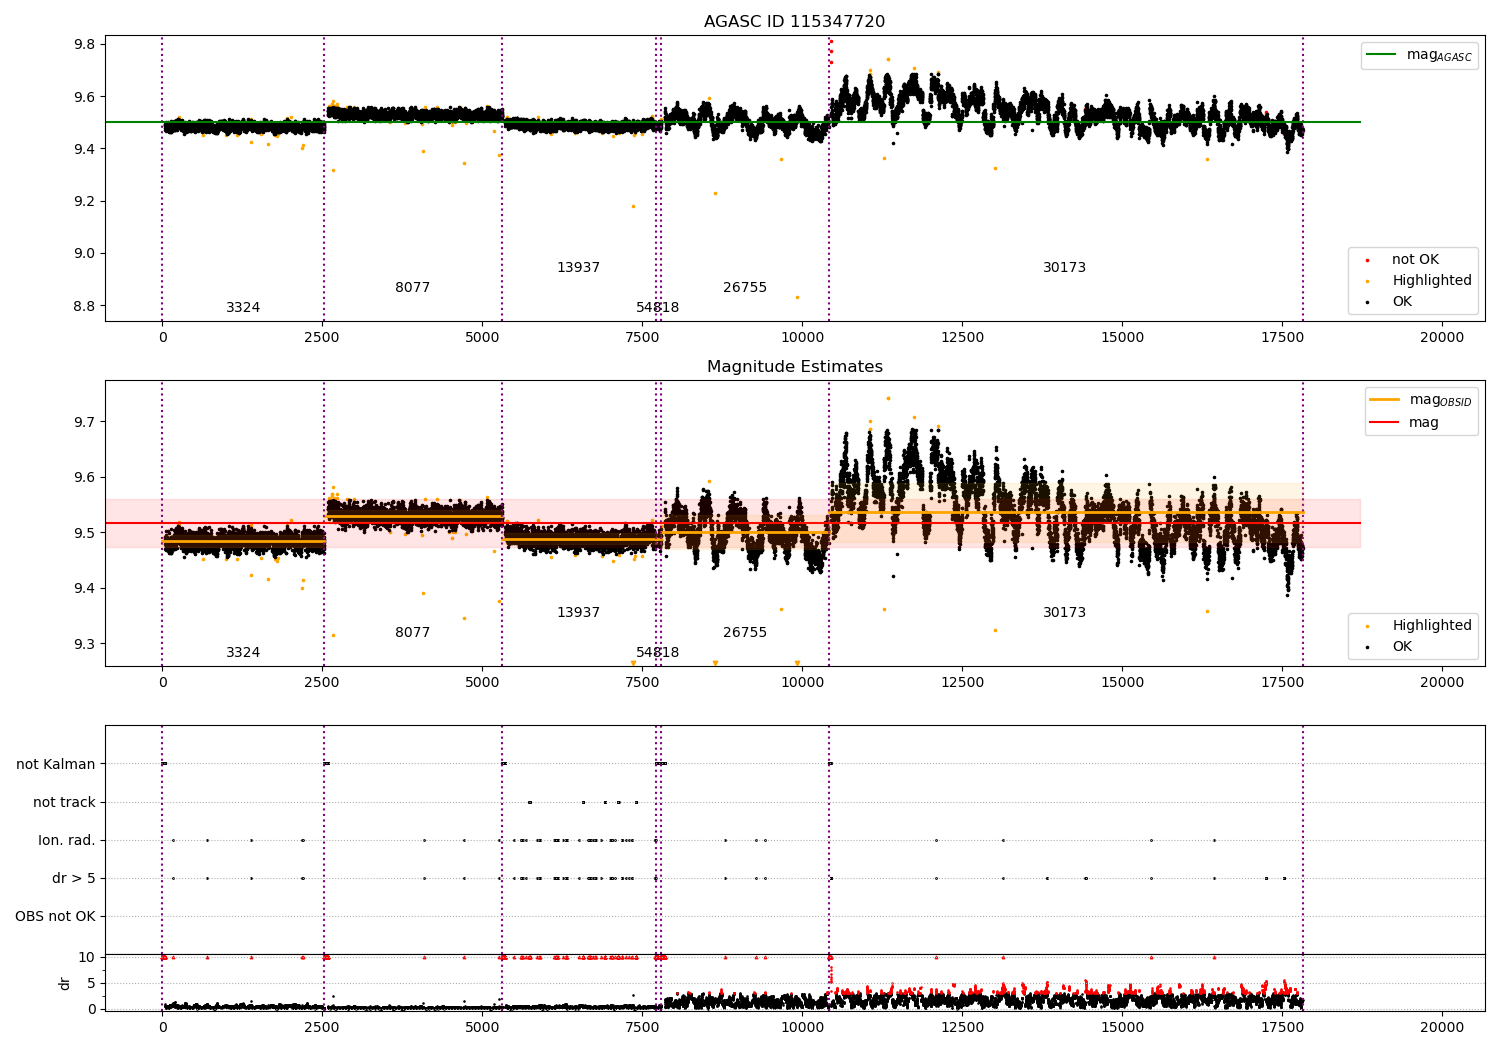Click the 'AGASC ID 115347720' plot title
Screen dimensions: 1500x1050
(x=794, y=22)
